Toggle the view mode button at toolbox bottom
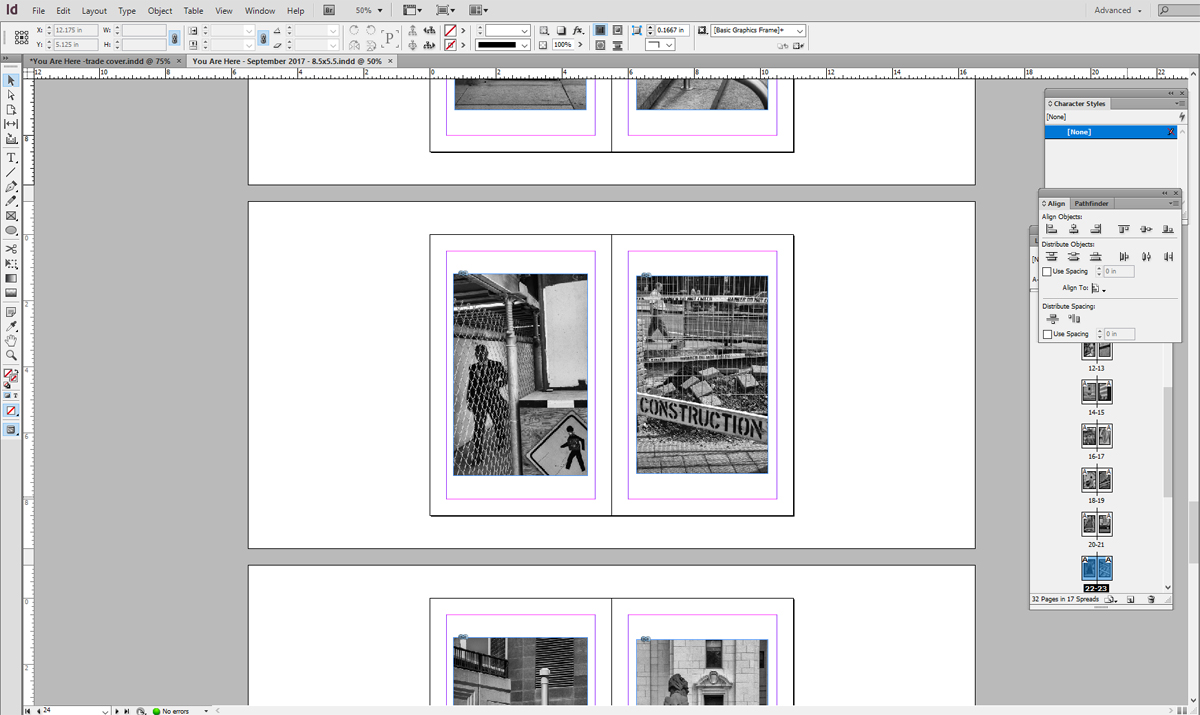1200x715 pixels. click(11, 430)
